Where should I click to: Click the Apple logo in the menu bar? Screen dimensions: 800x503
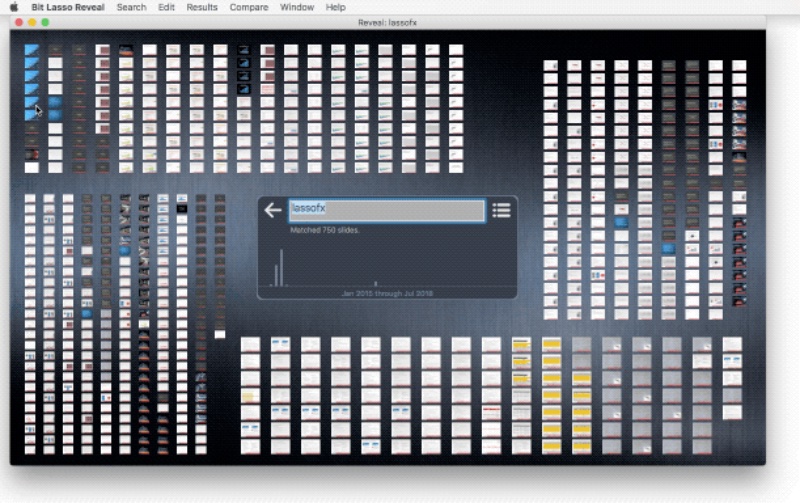[14, 7]
